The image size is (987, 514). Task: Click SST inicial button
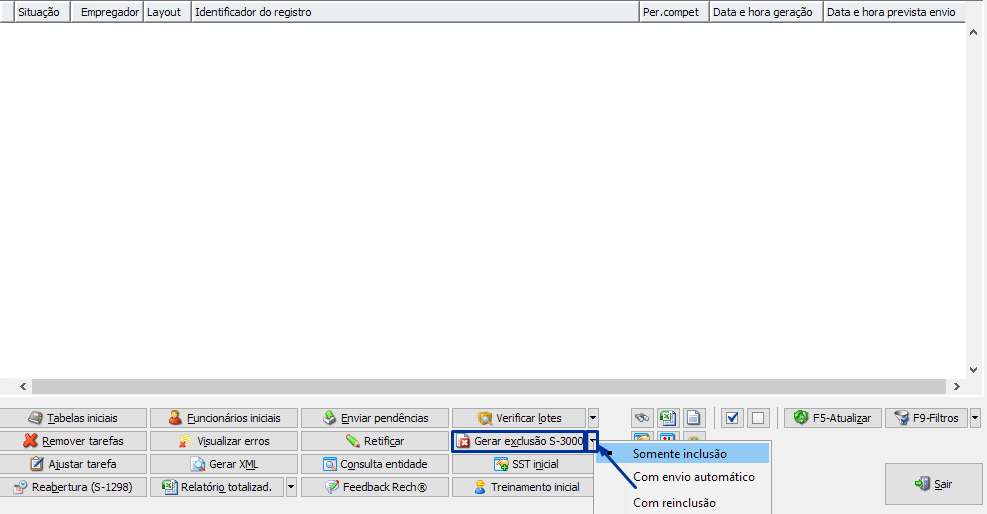(524, 464)
